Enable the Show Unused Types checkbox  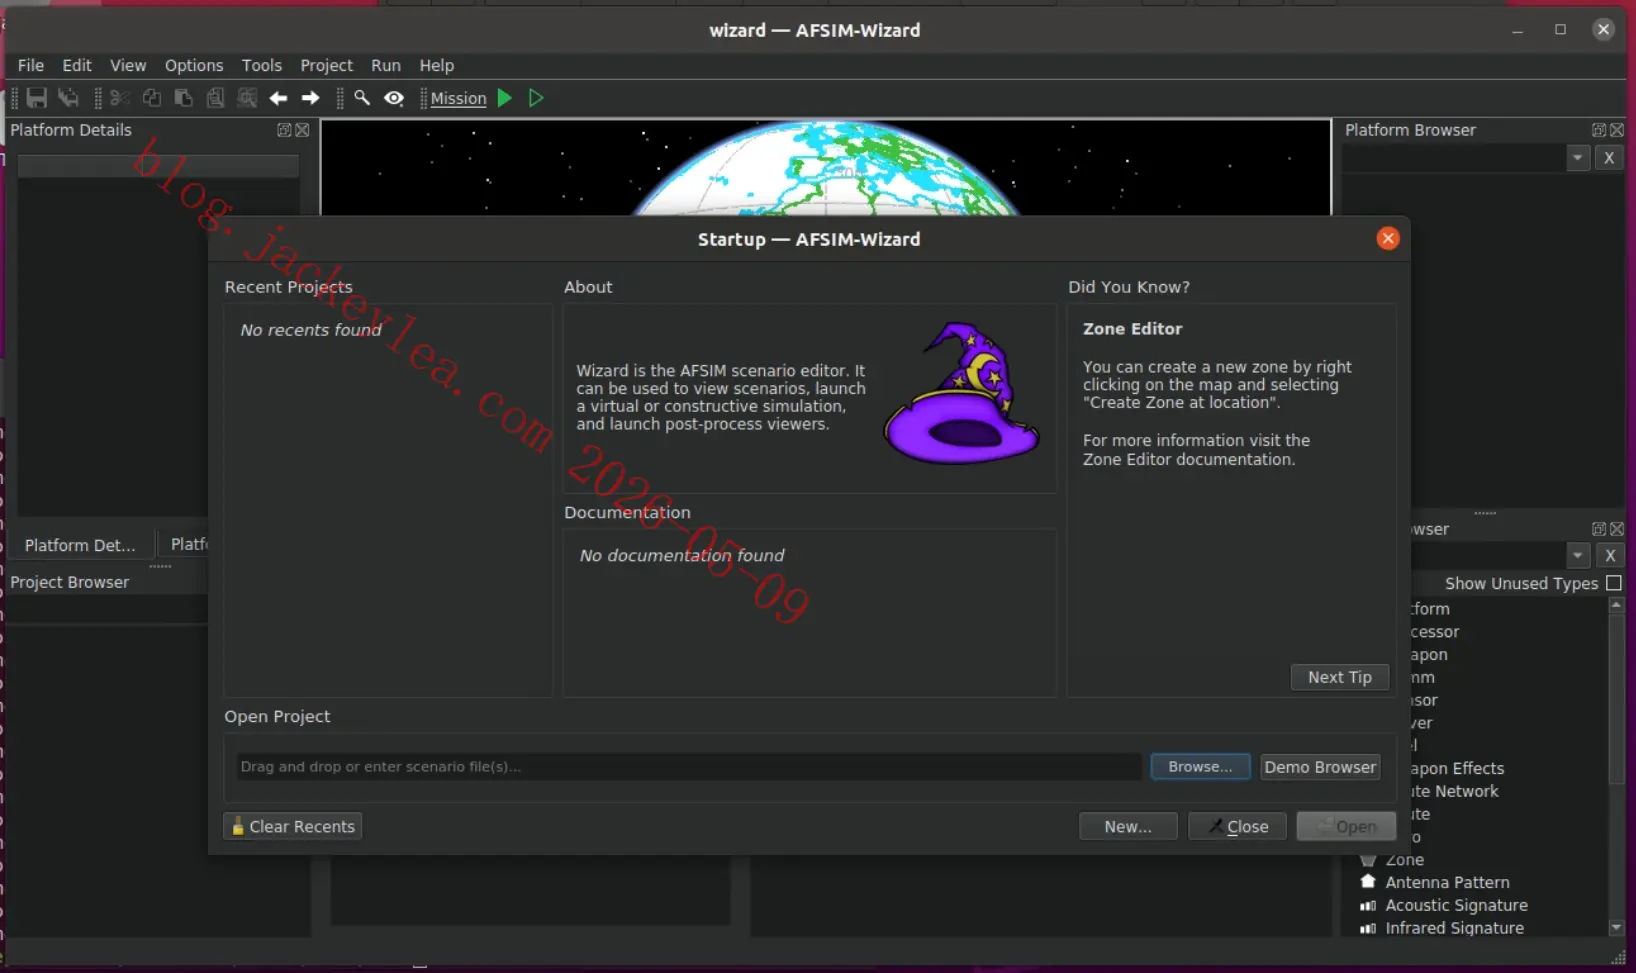(1613, 583)
